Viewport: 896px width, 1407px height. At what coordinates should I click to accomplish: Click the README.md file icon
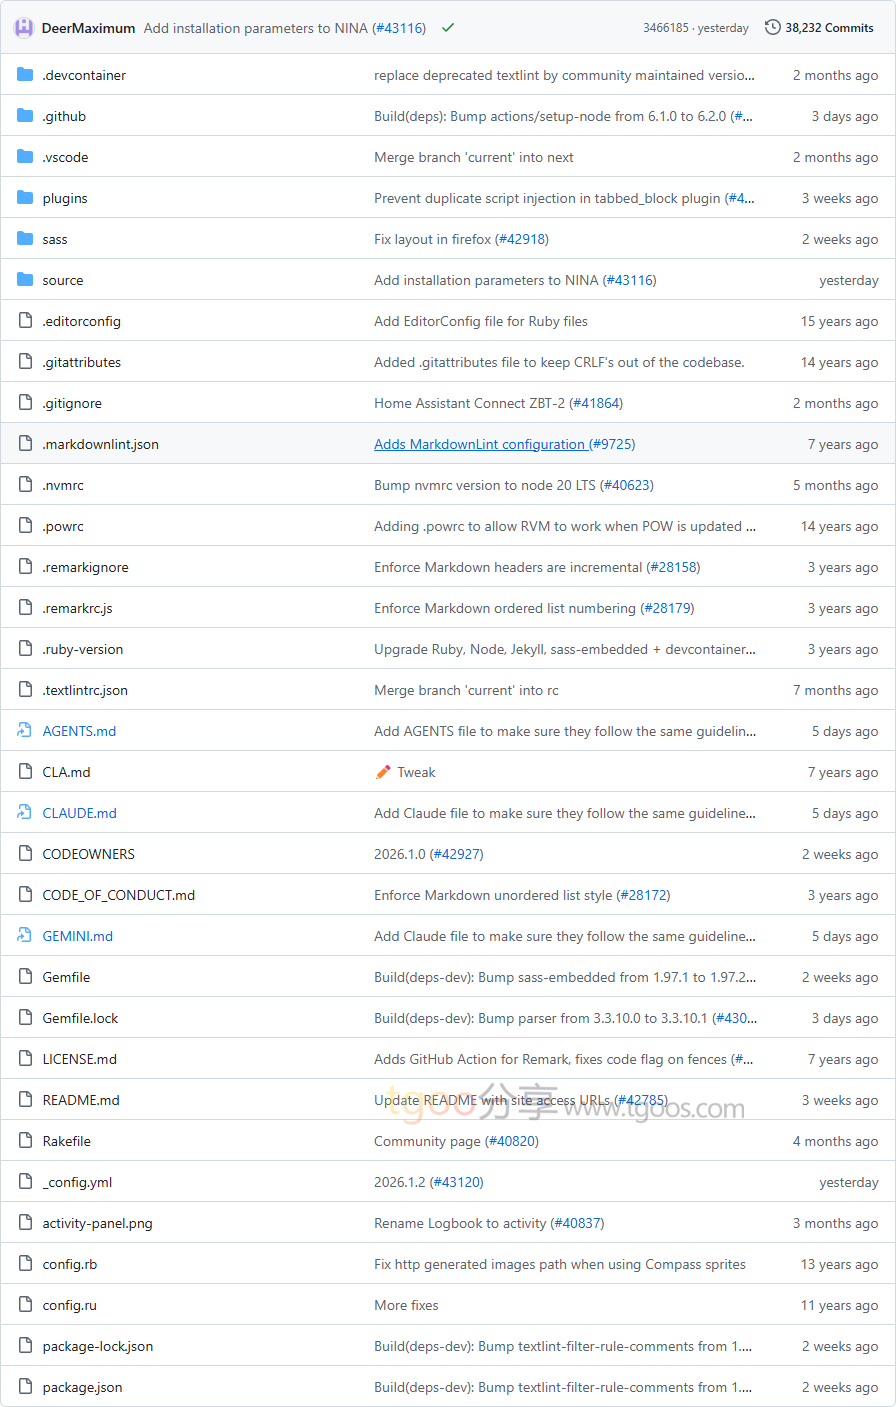tap(25, 1100)
